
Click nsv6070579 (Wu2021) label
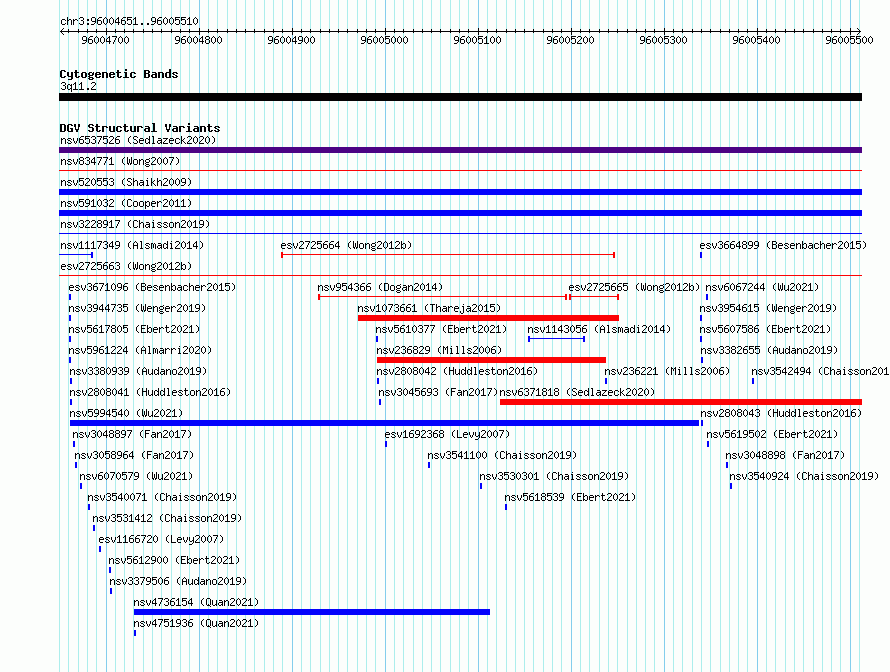pos(136,476)
